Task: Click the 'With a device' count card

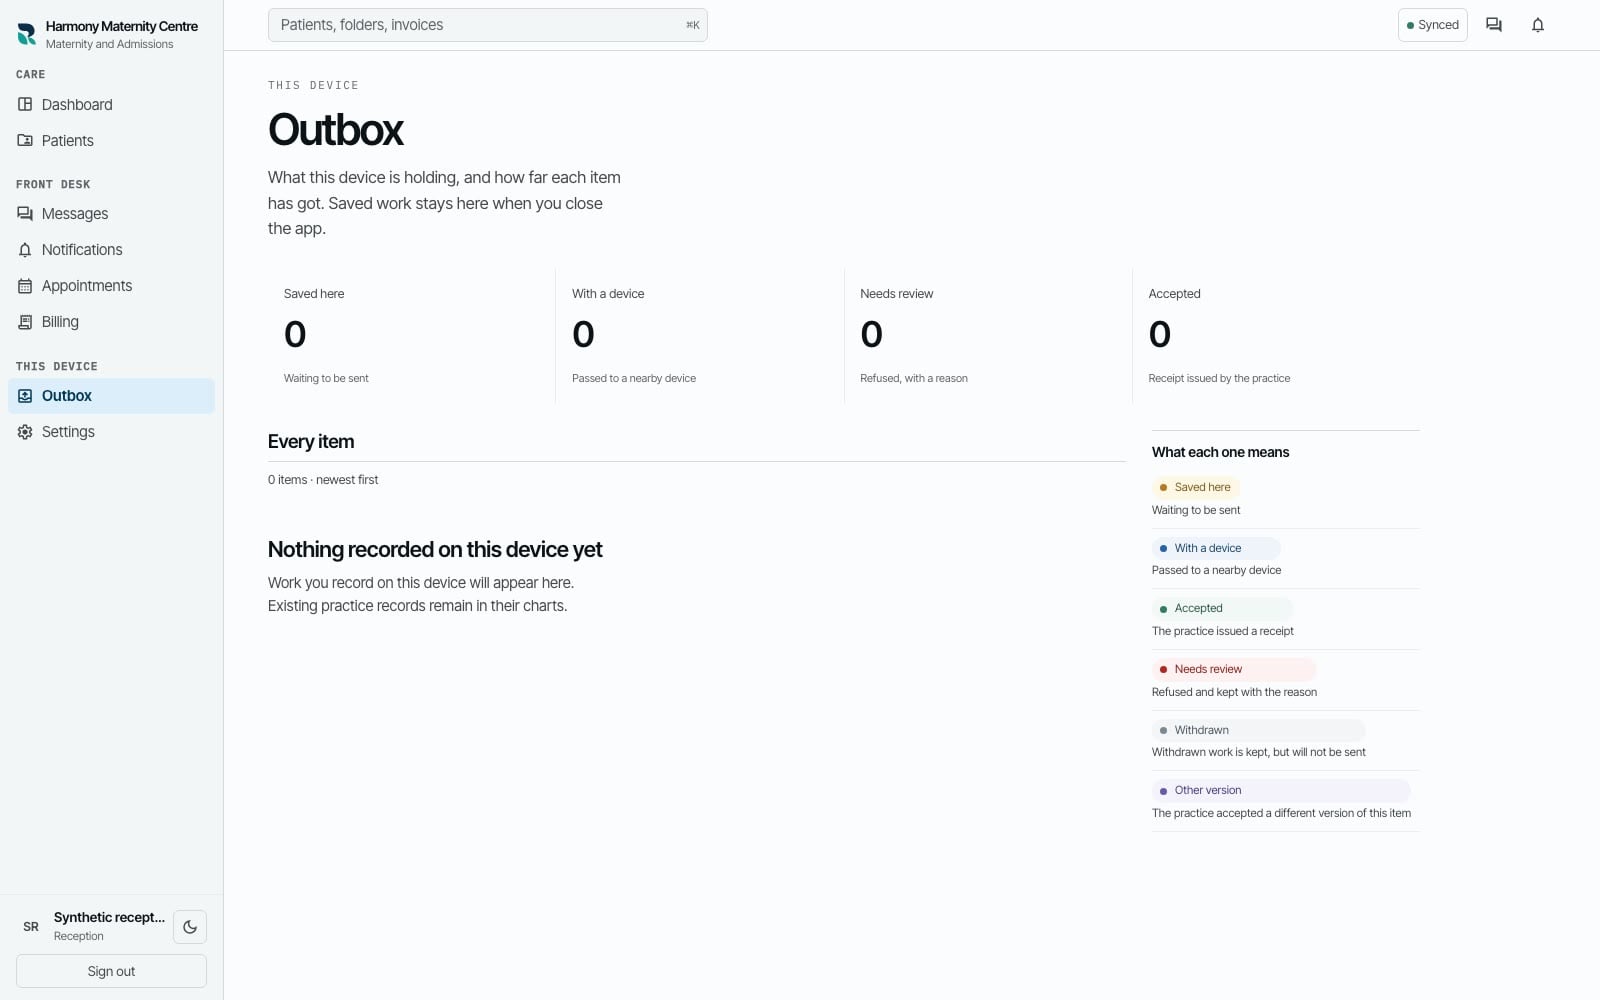Action: pyautogui.click(x=700, y=336)
